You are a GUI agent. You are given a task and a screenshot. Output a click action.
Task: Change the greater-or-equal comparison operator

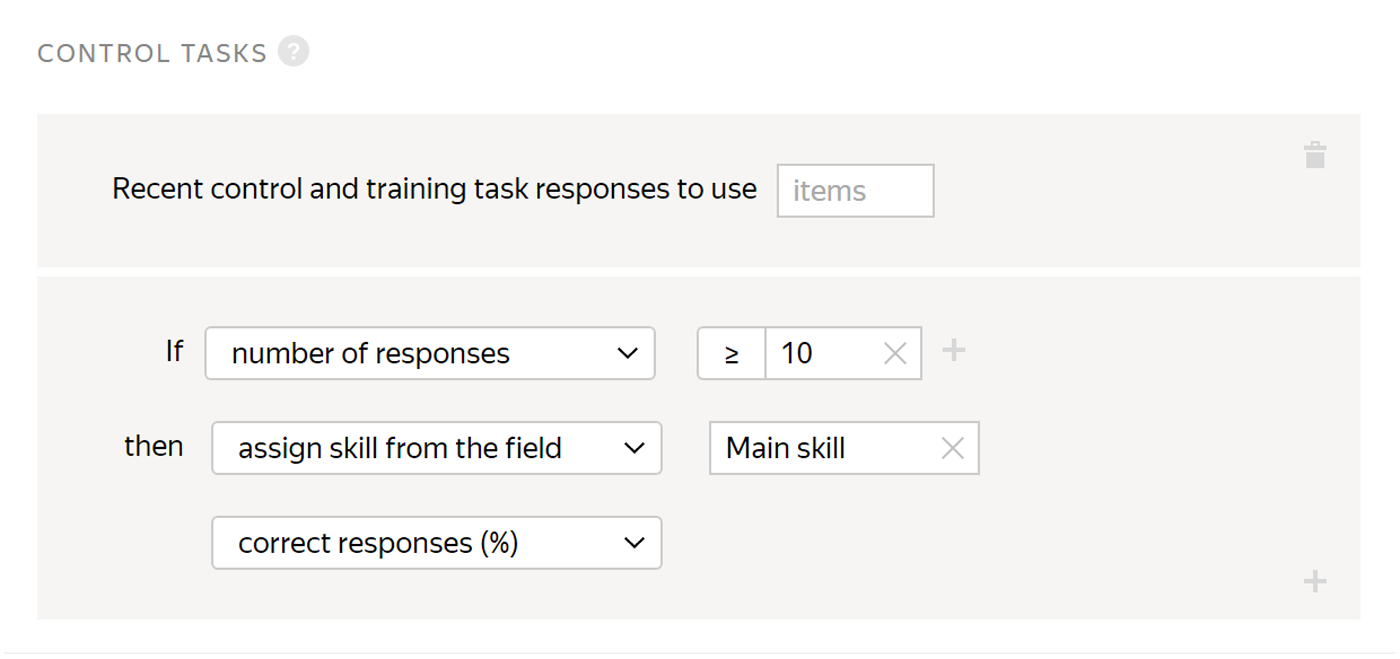(731, 353)
